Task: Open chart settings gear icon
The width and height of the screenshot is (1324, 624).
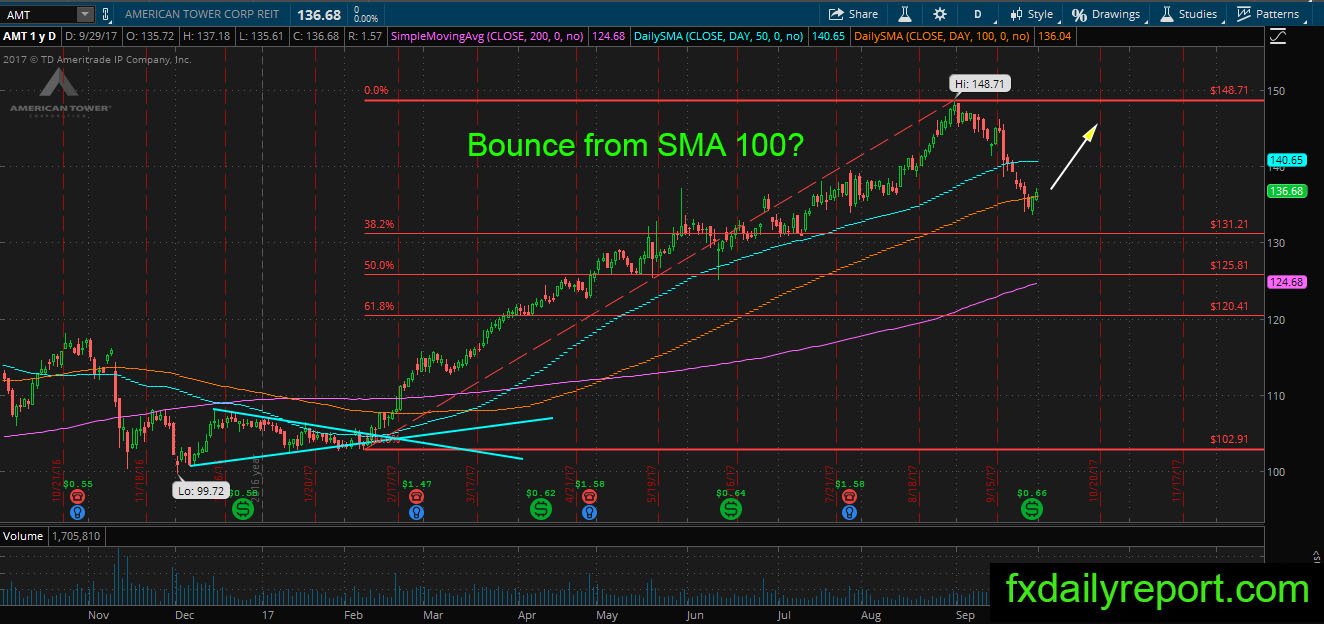Action: tap(939, 14)
